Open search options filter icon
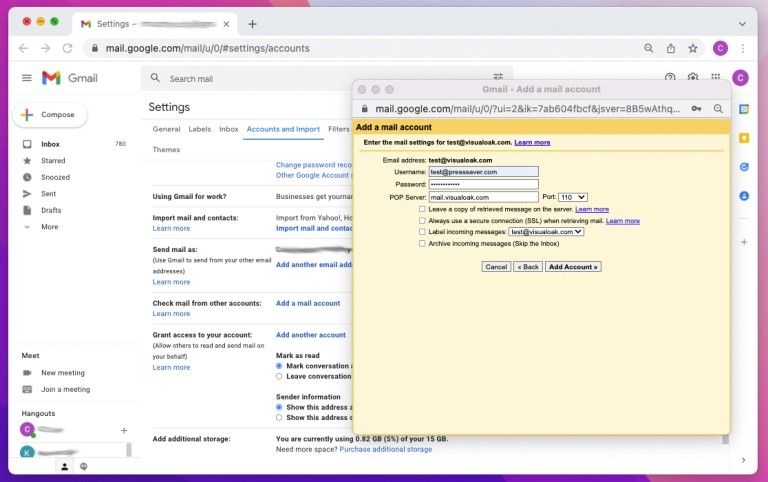This screenshot has height=482, width=768. point(498,76)
